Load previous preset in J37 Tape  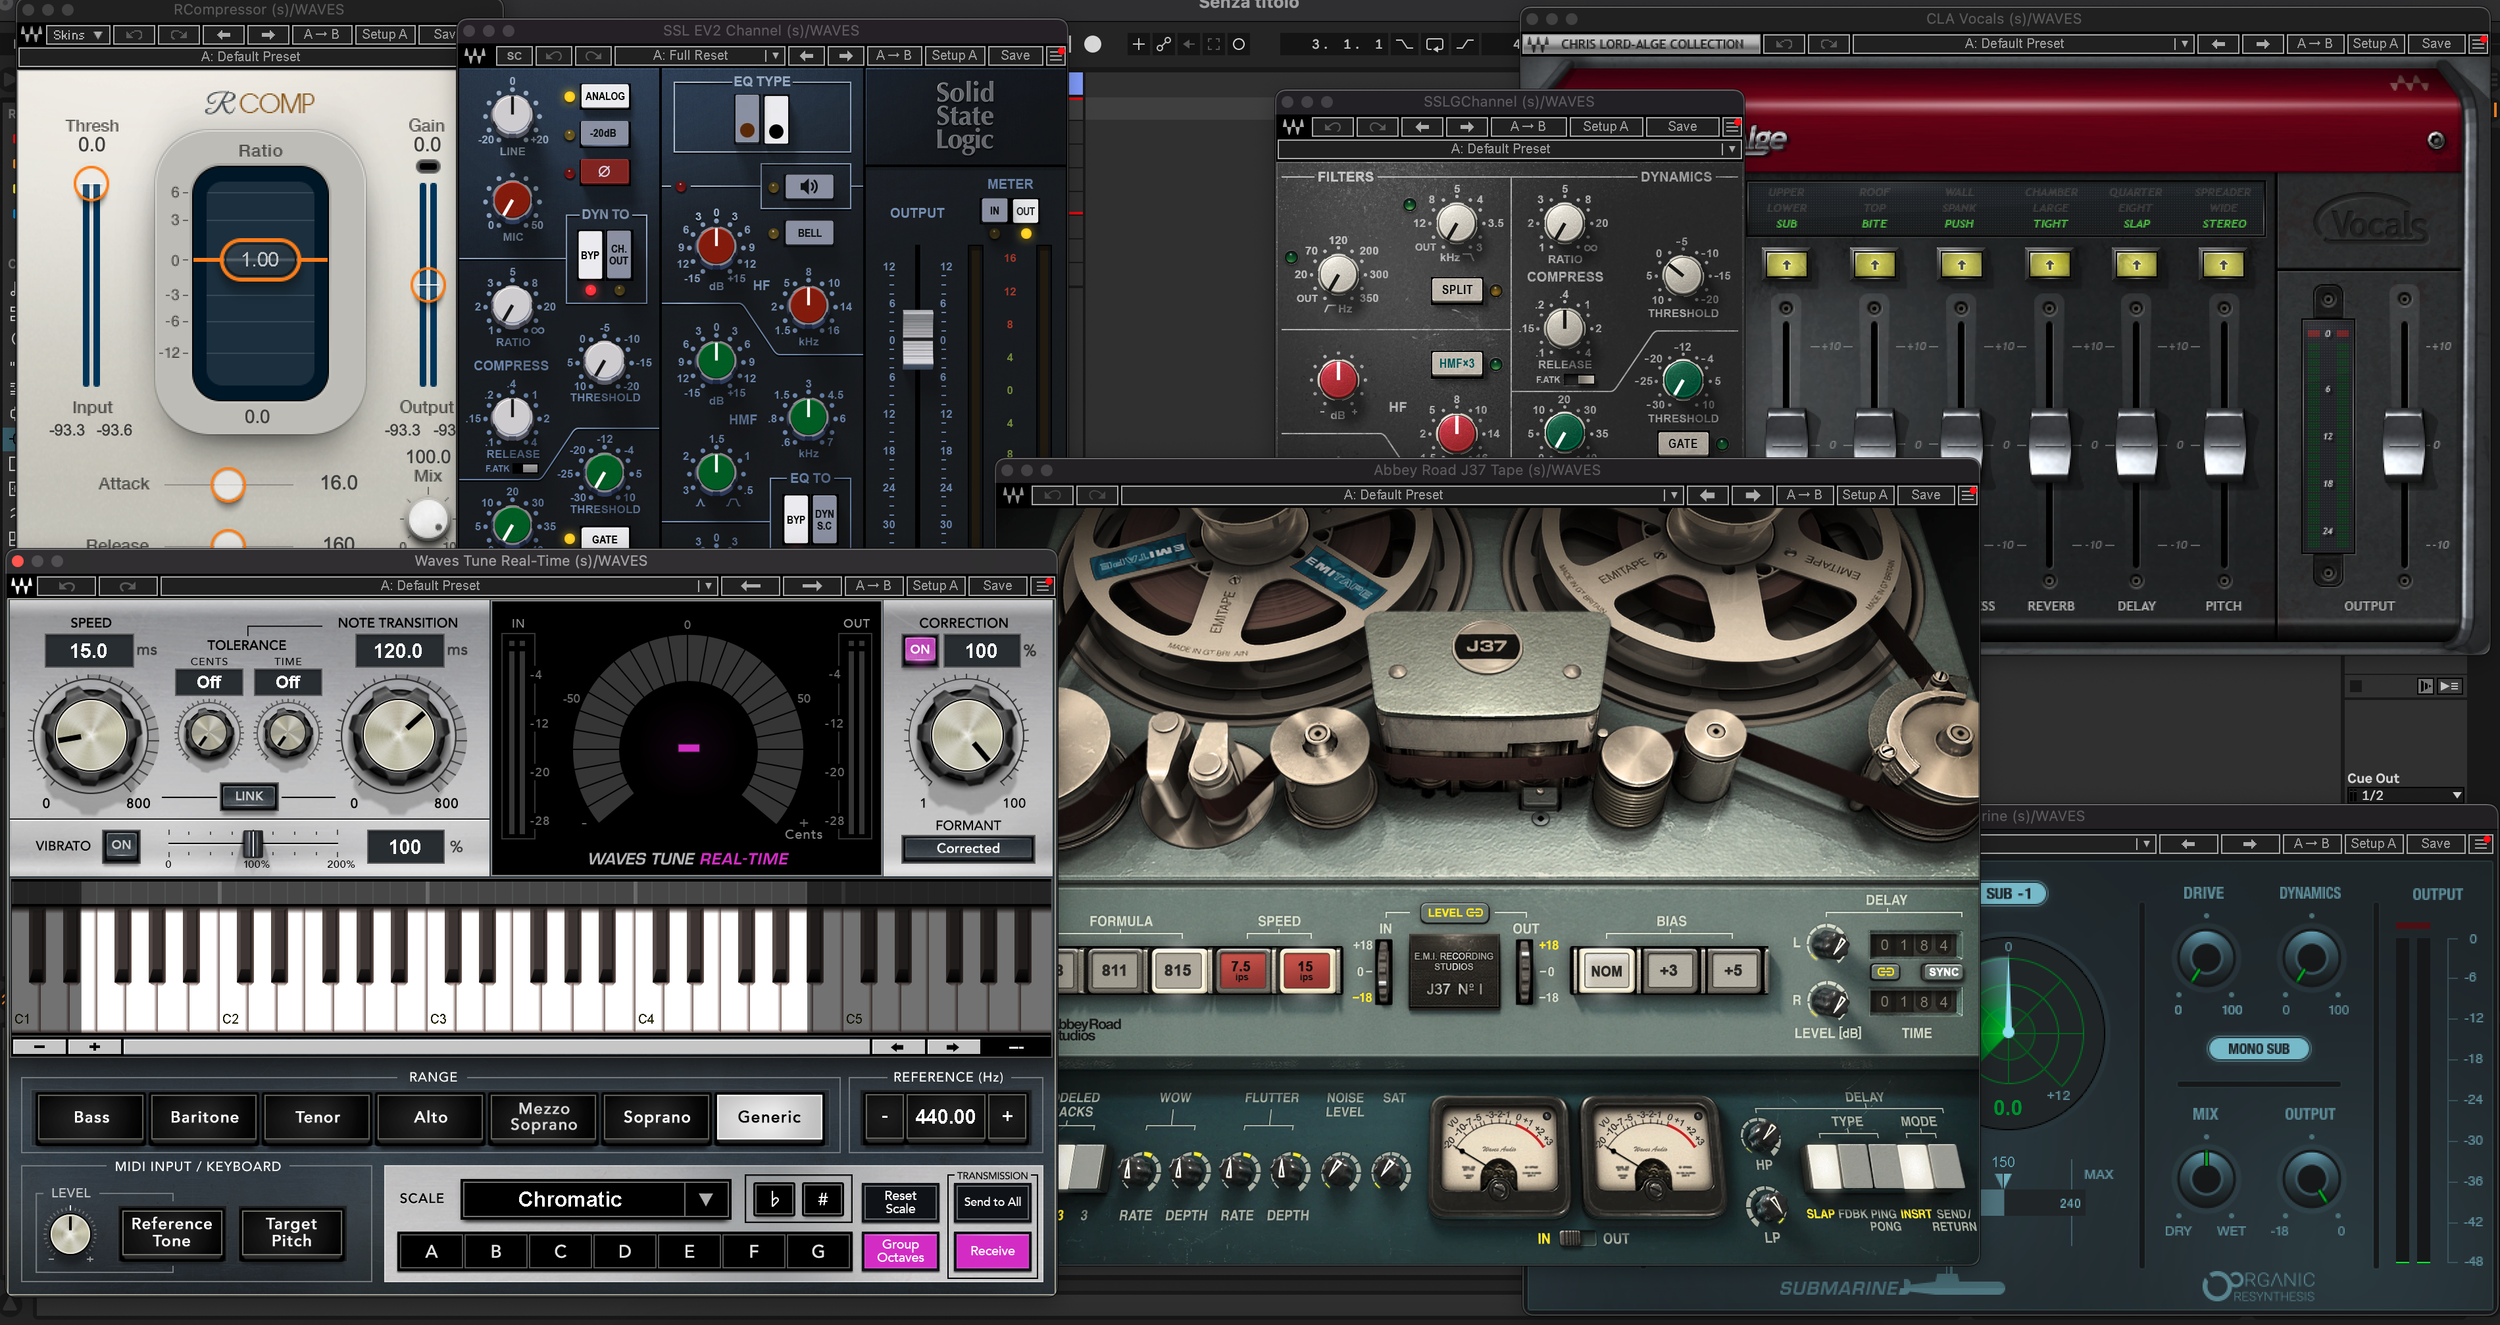(1707, 495)
